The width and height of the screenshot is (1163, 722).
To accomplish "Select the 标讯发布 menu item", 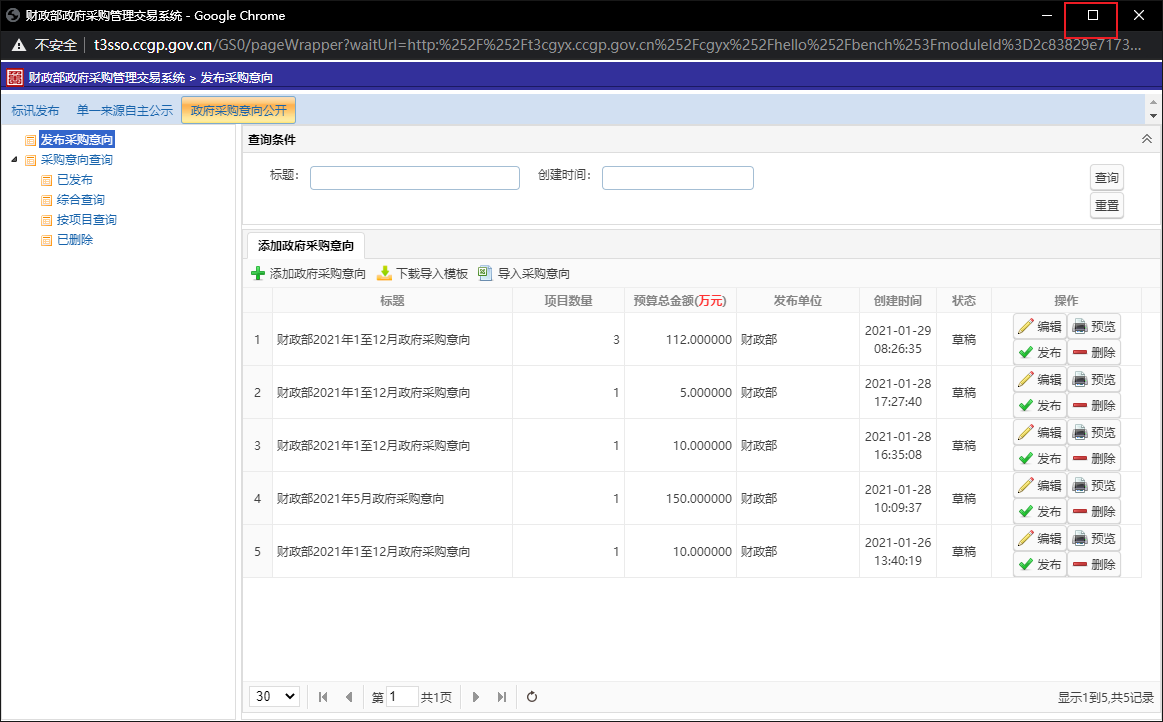I will tap(35, 110).
